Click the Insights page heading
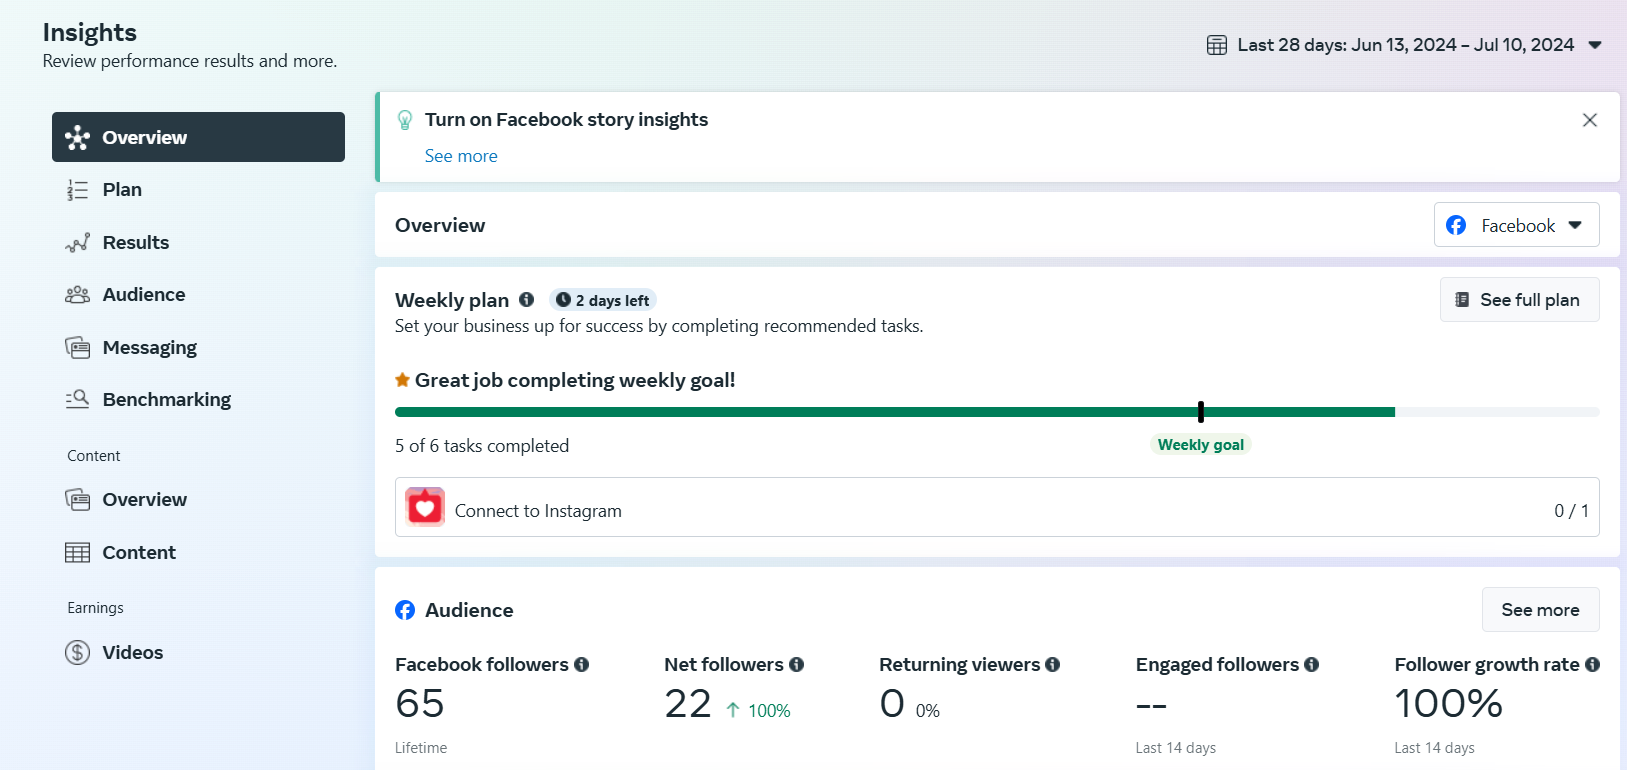This screenshot has height=770, width=1627. (90, 33)
